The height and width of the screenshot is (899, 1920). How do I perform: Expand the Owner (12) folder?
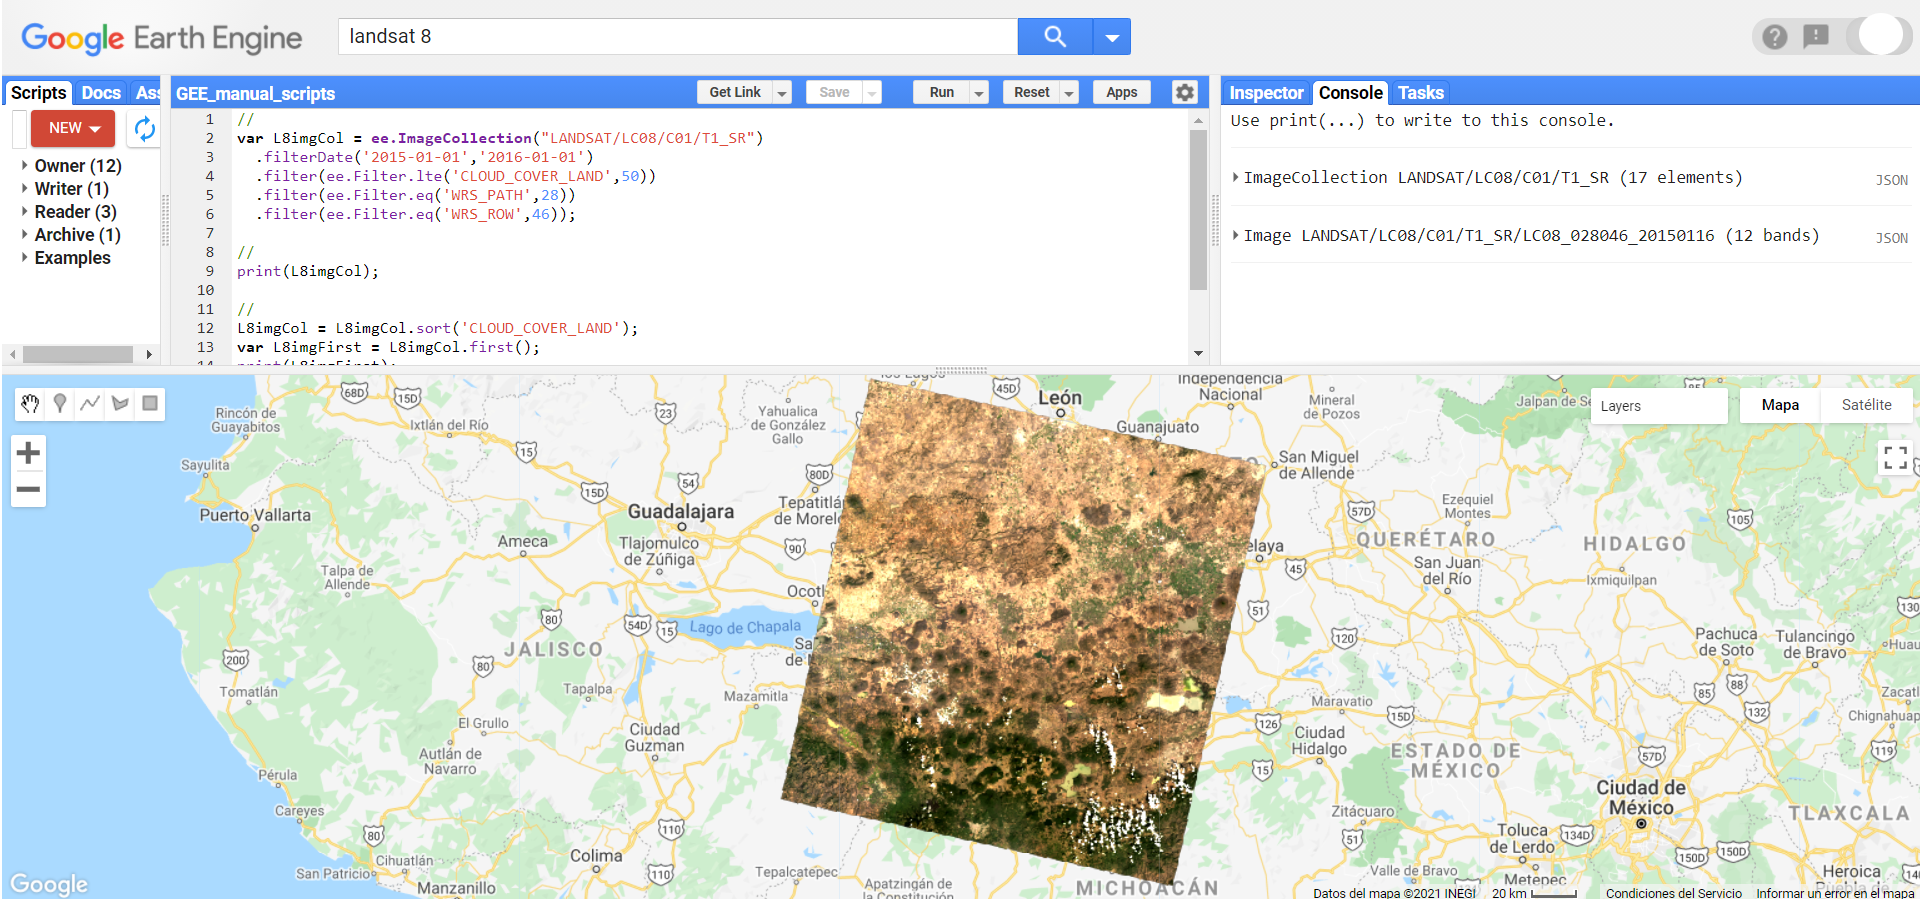click(25, 165)
